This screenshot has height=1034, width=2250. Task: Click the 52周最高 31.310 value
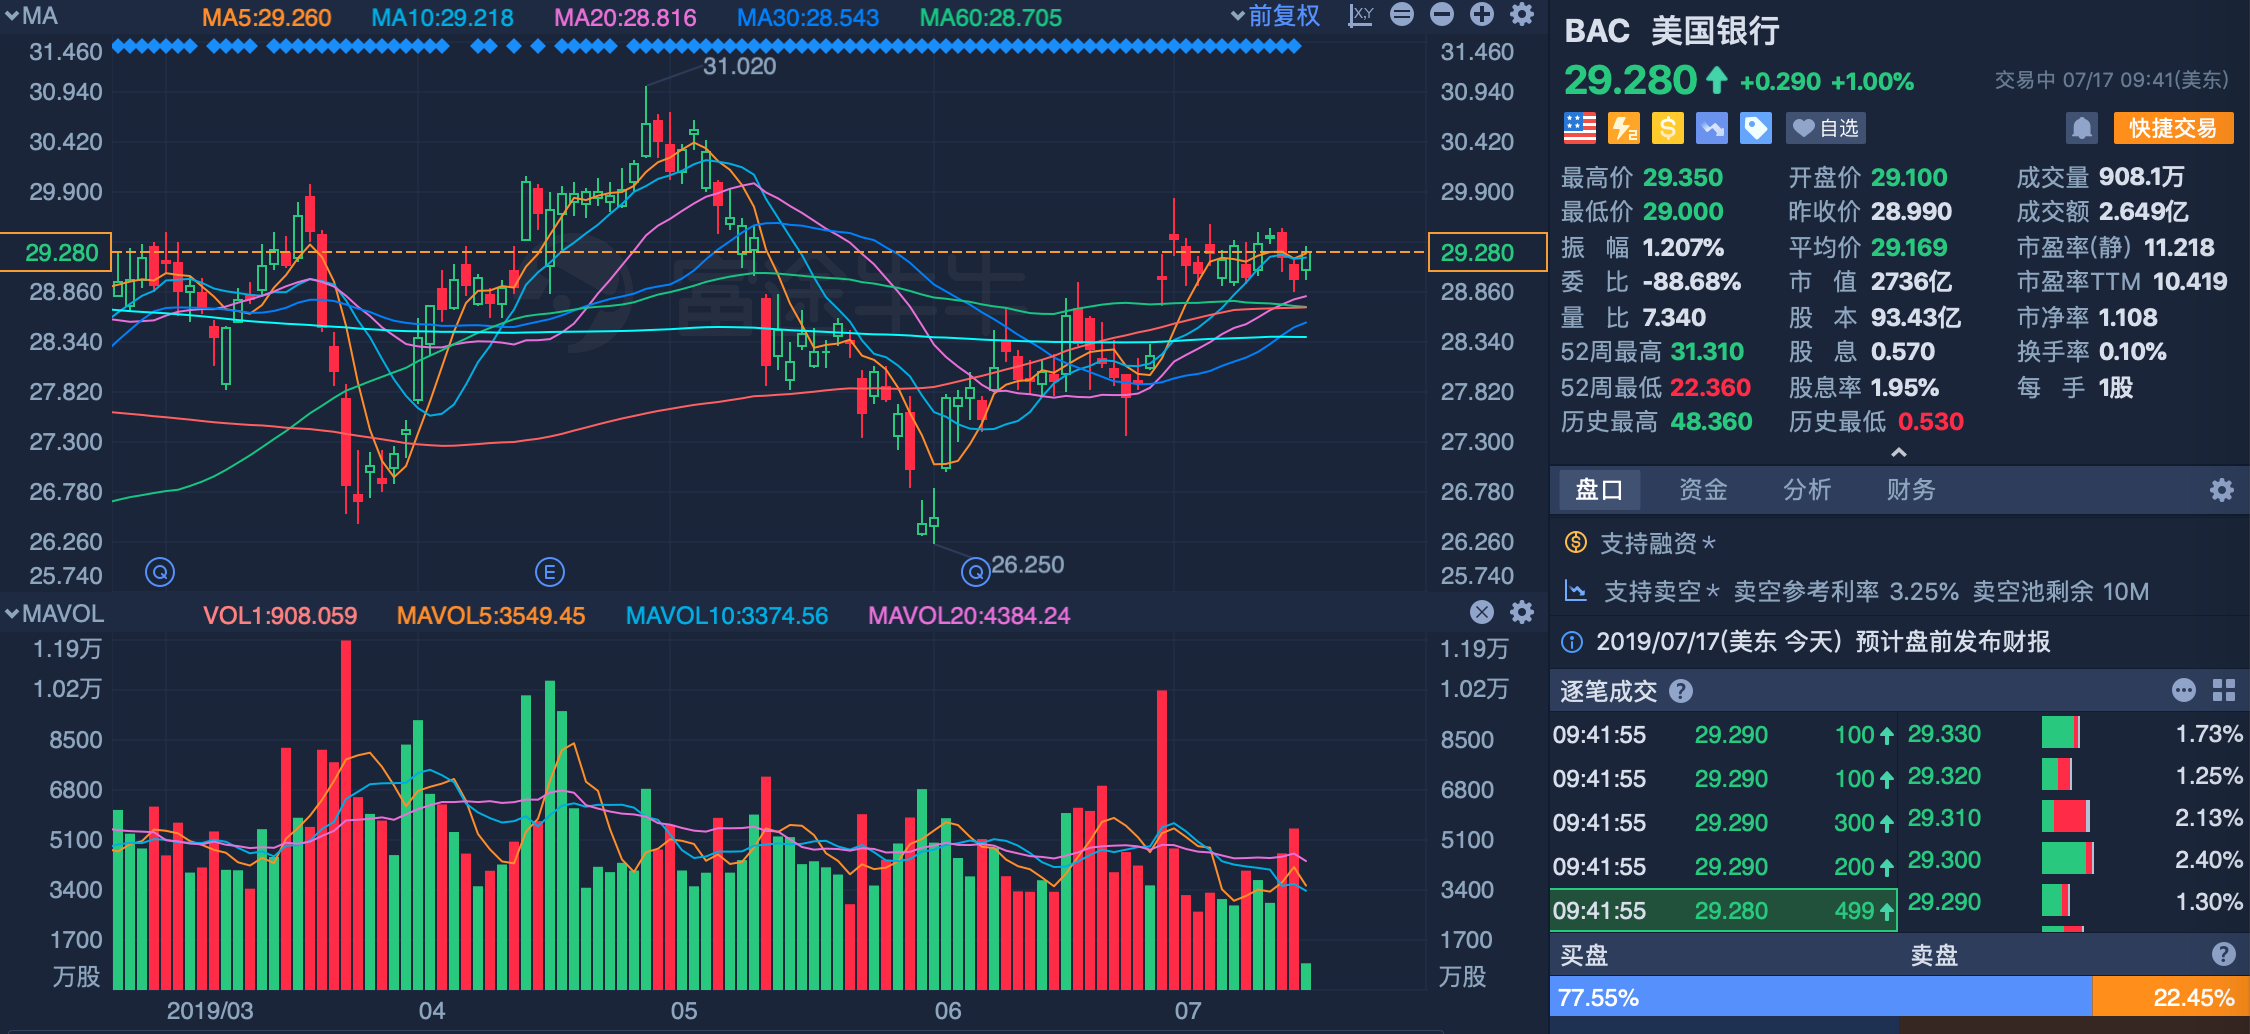click(x=1707, y=351)
